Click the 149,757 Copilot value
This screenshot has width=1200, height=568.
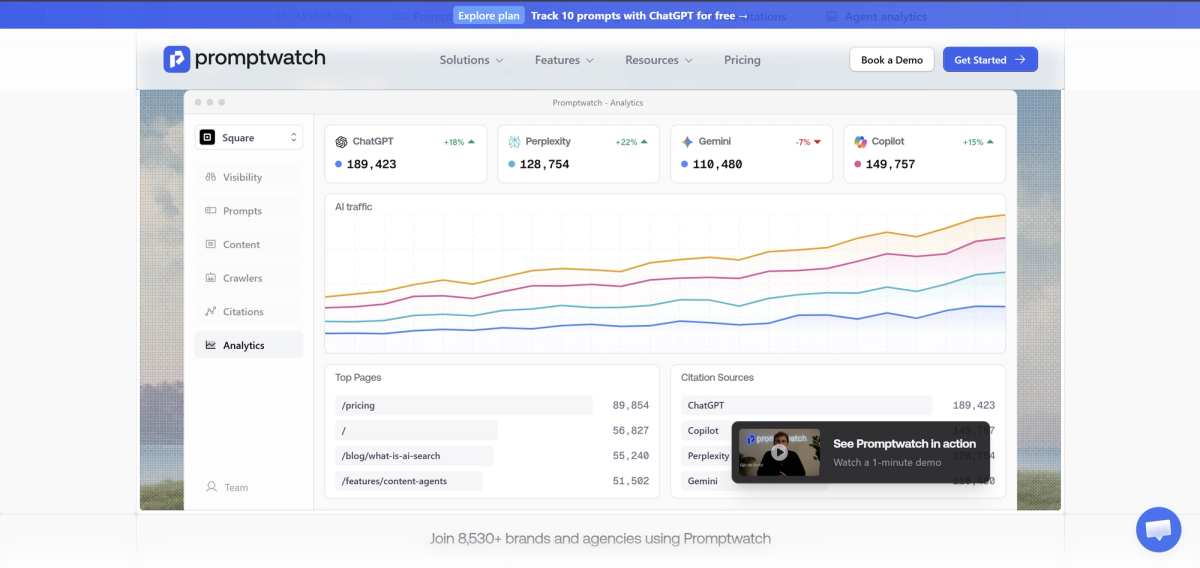(x=890, y=164)
